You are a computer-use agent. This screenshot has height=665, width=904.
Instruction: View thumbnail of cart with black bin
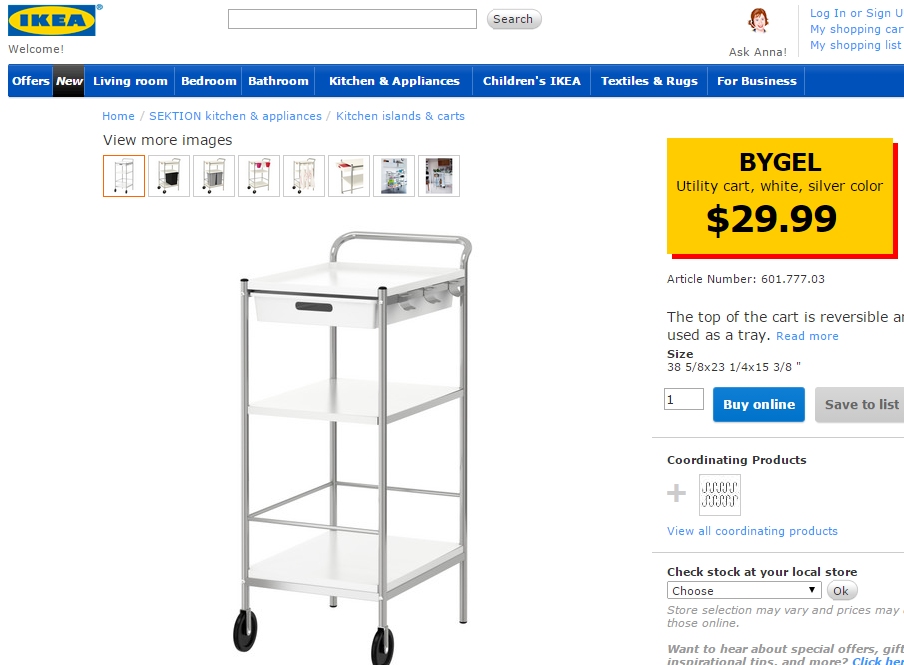pos(169,176)
